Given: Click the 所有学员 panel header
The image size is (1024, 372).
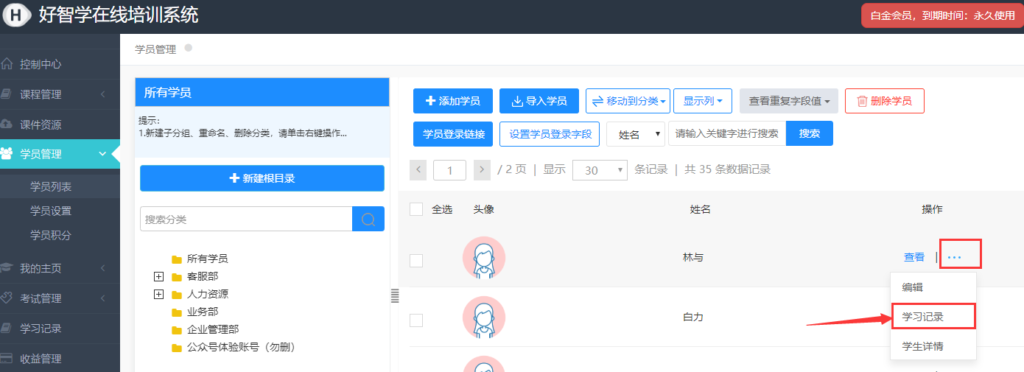Looking at the screenshot, I should click(262, 93).
